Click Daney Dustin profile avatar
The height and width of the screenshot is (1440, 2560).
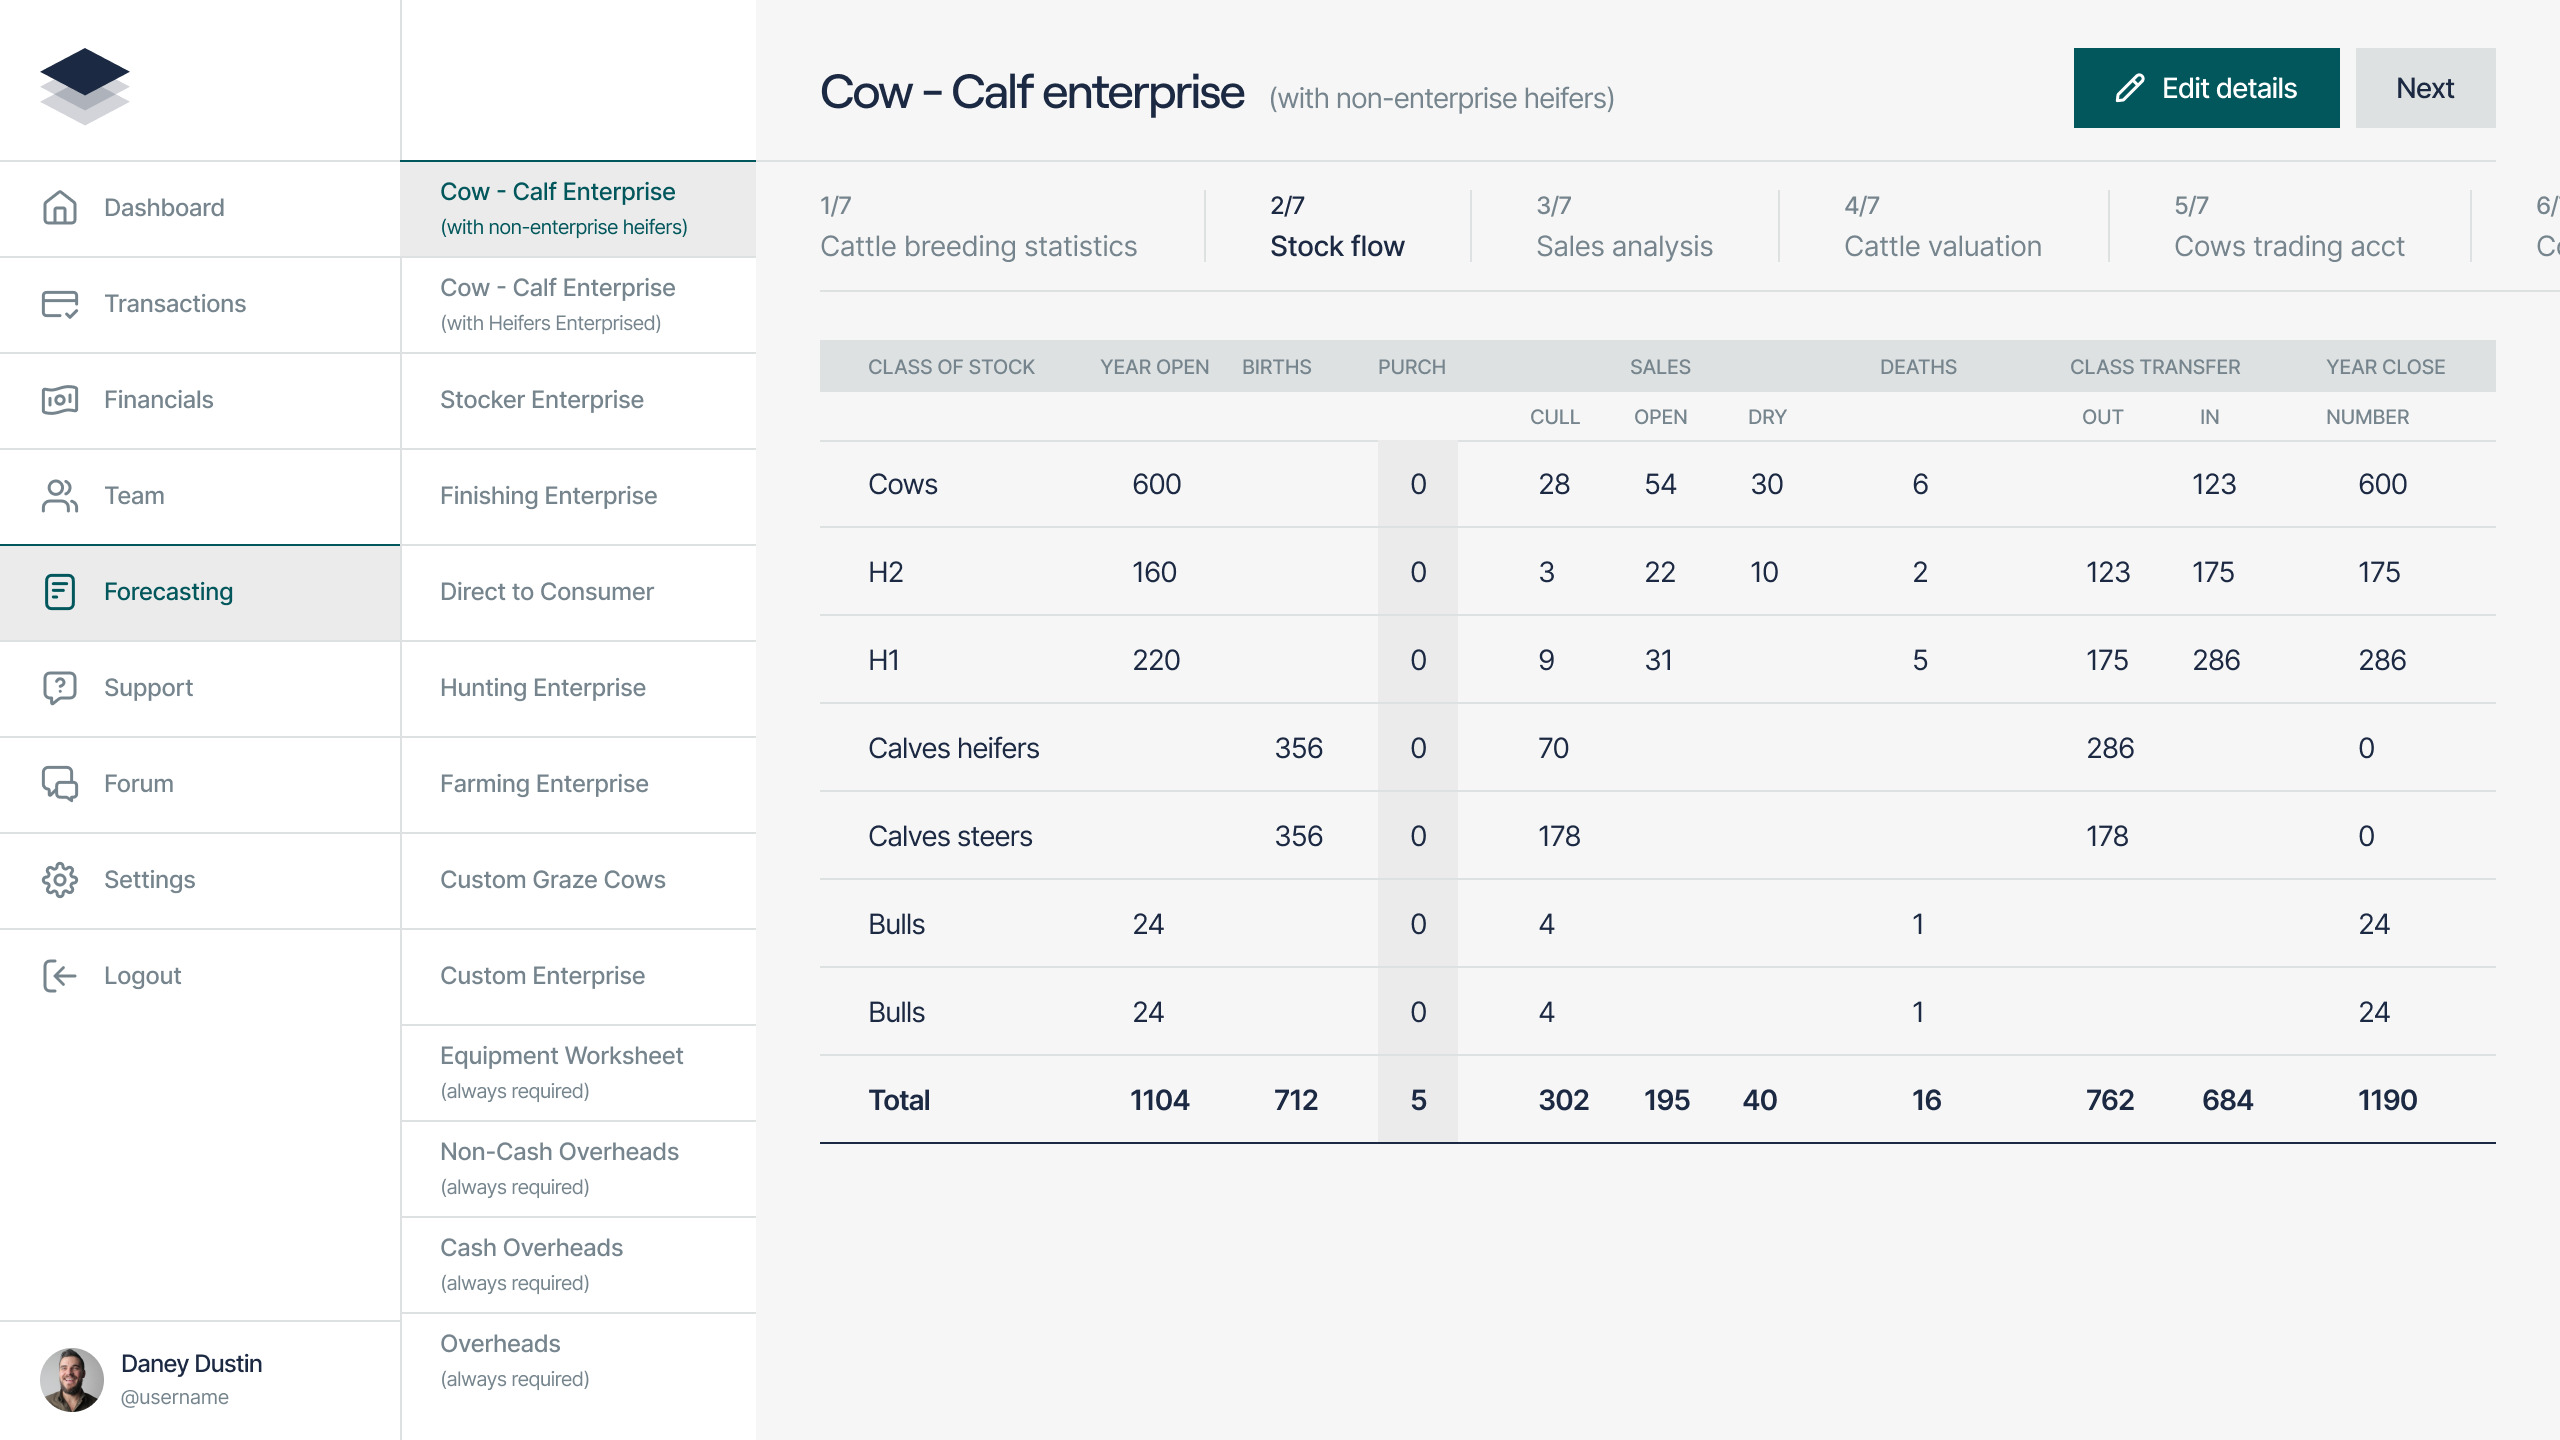click(x=72, y=1380)
